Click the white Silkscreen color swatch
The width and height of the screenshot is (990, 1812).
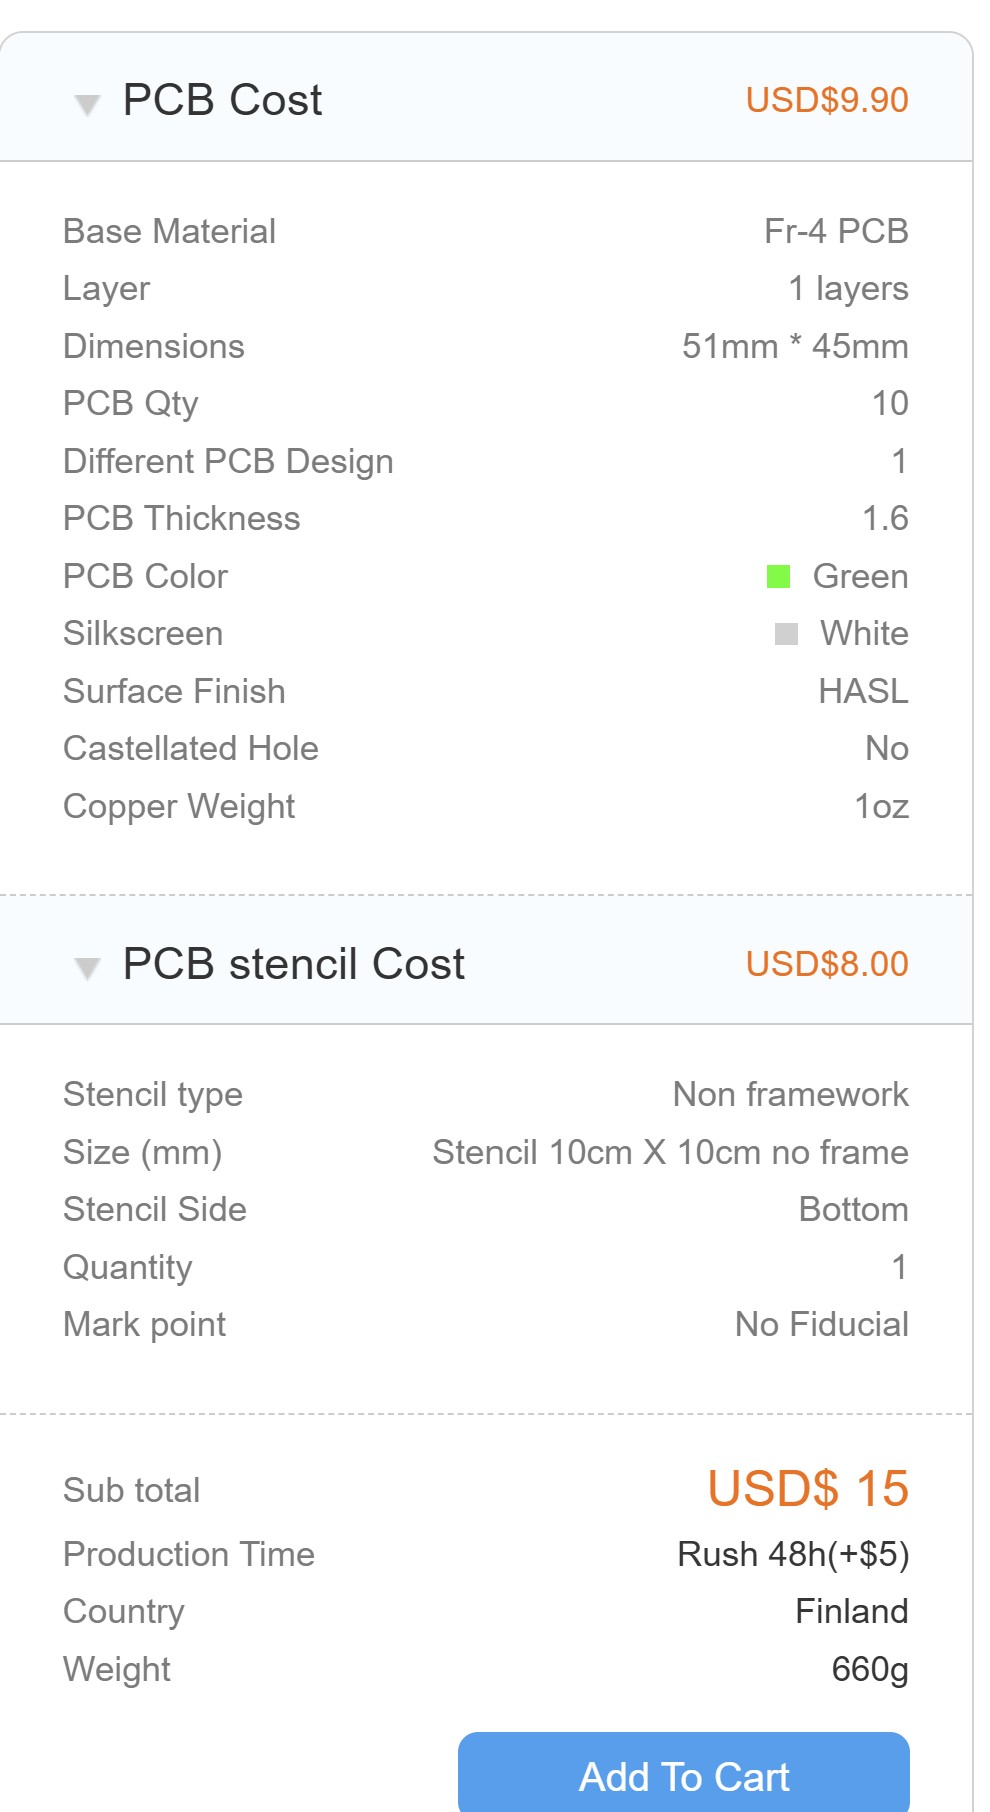click(786, 634)
